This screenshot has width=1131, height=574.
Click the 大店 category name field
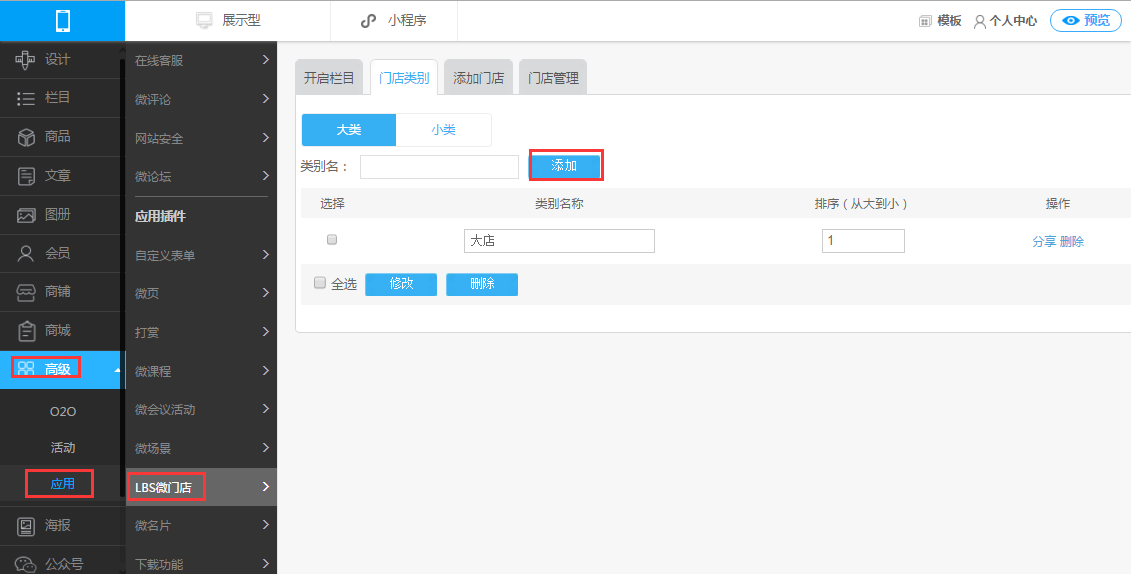click(x=559, y=241)
